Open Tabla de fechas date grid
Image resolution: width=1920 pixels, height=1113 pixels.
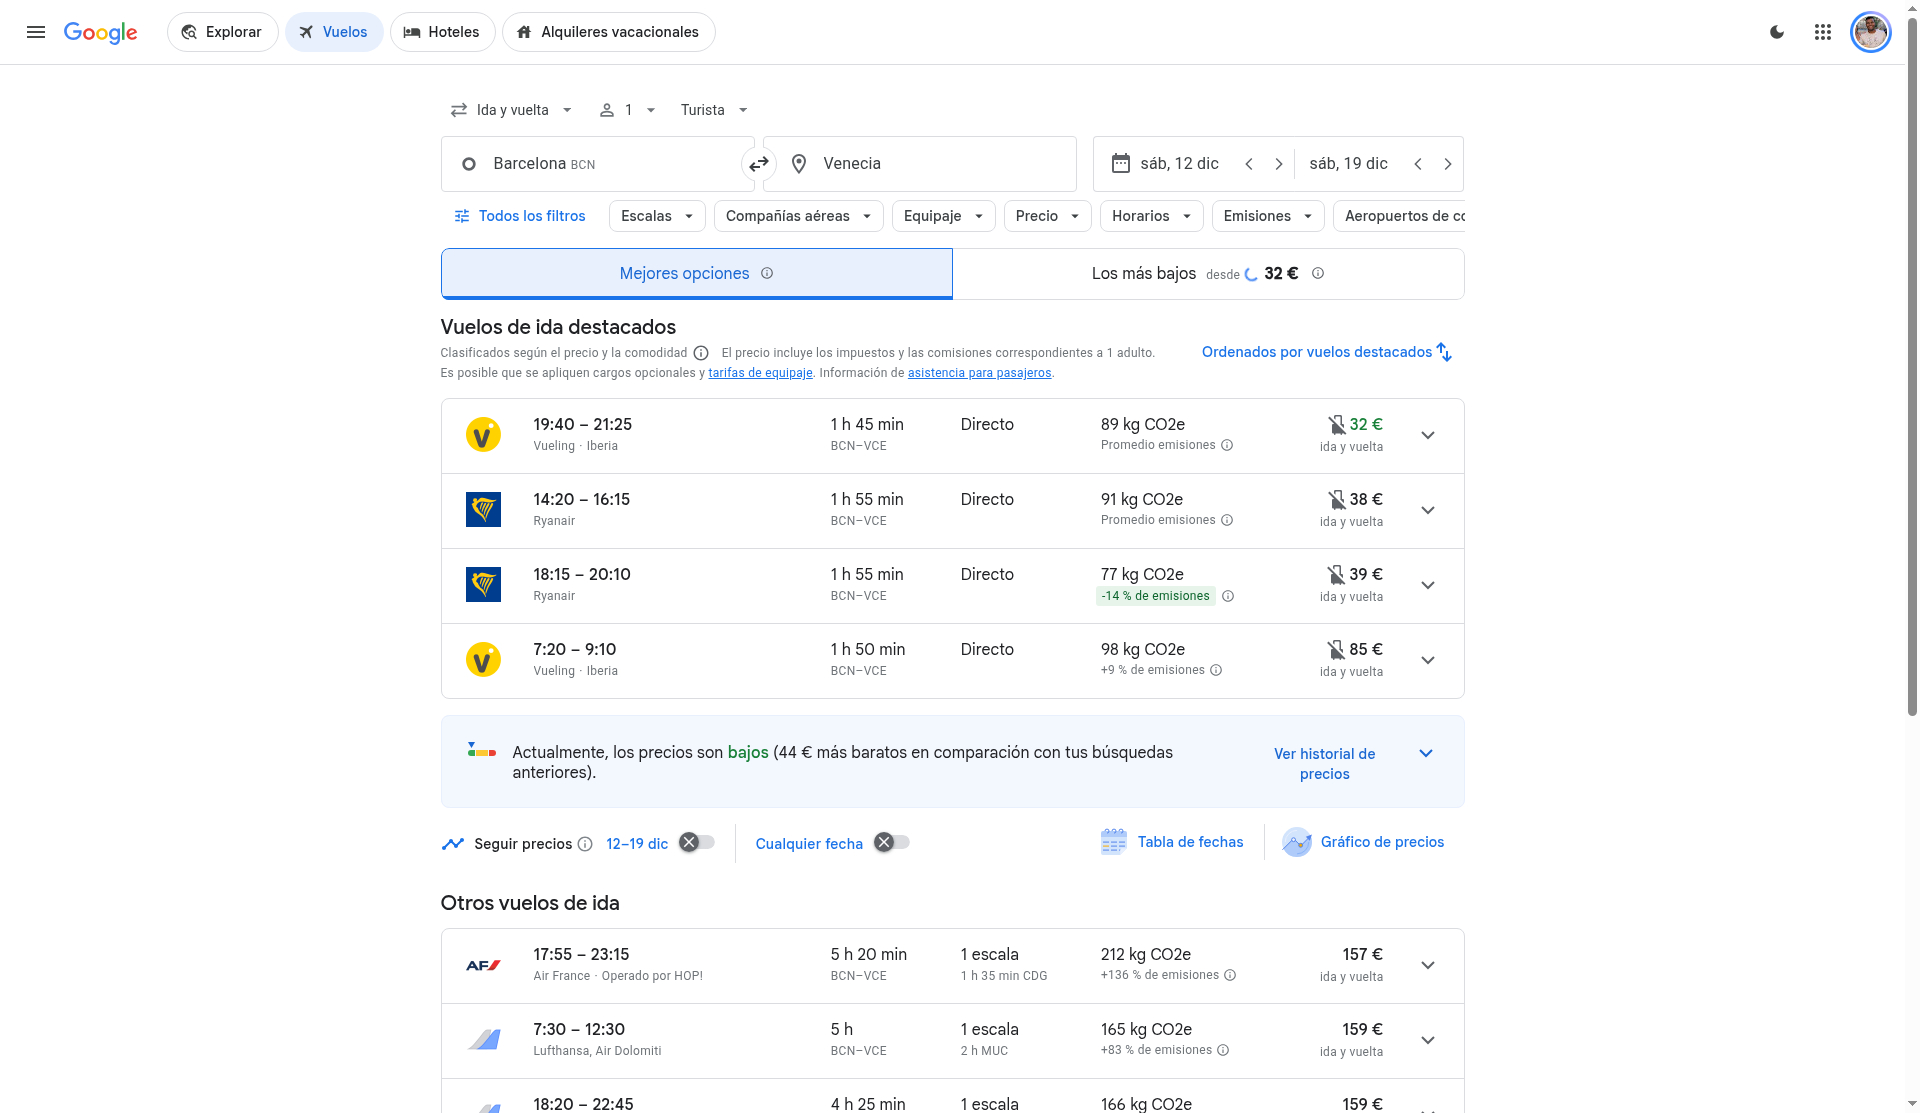tap(1172, 842)
